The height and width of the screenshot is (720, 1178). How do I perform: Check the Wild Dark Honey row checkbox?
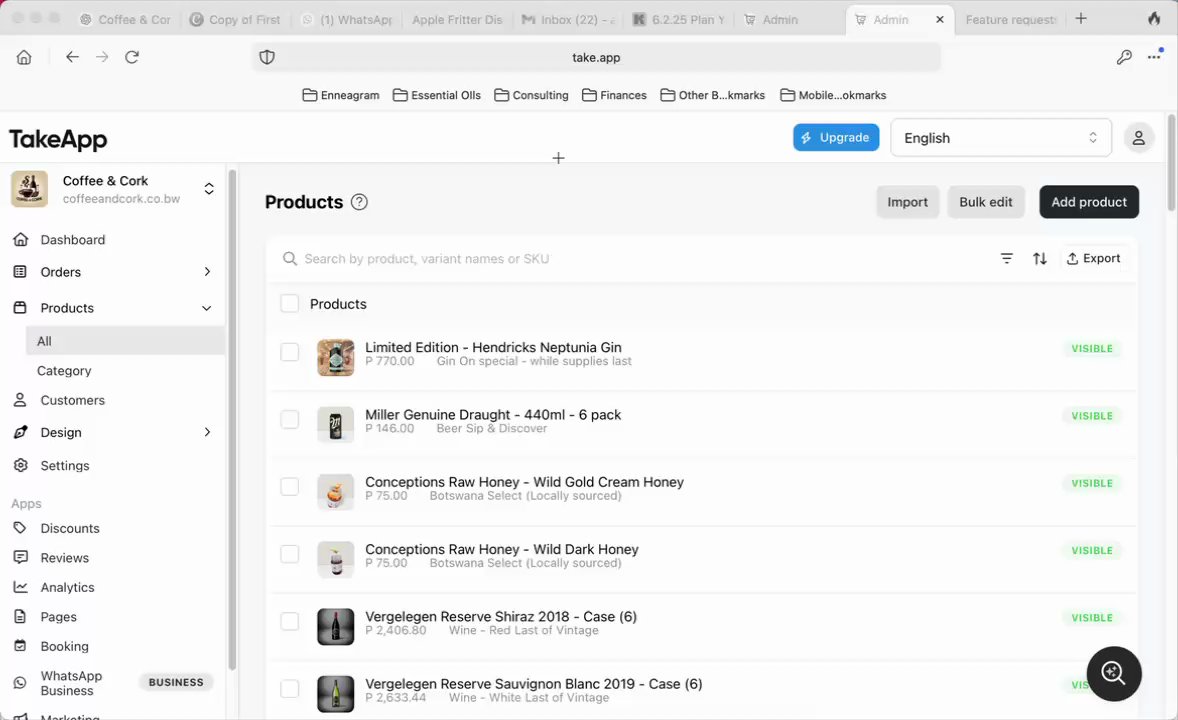point(289,554)
